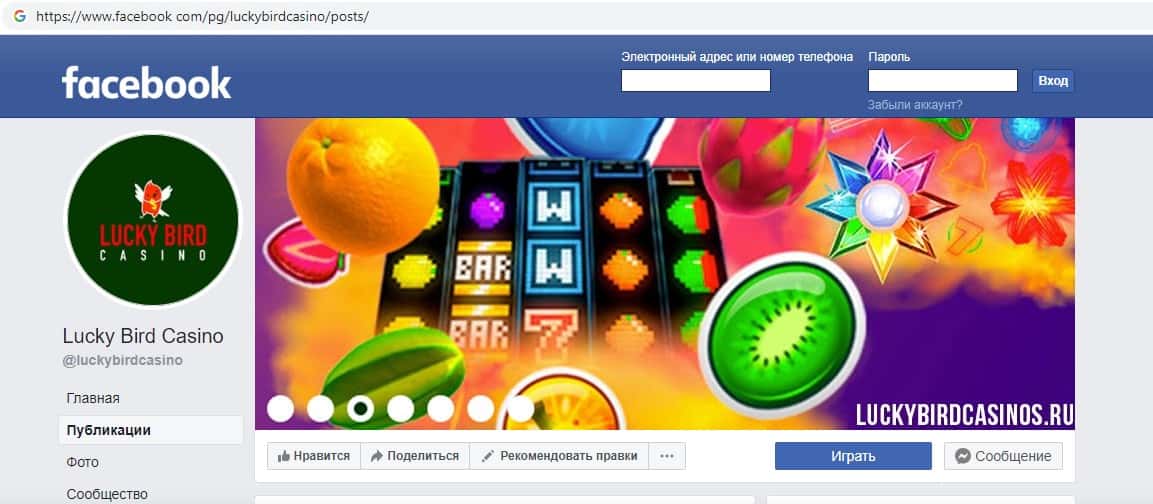The width and height of the screenshot is (1153, 504).
Task: Select the last cover photo dot
Action: pos(521,408)
